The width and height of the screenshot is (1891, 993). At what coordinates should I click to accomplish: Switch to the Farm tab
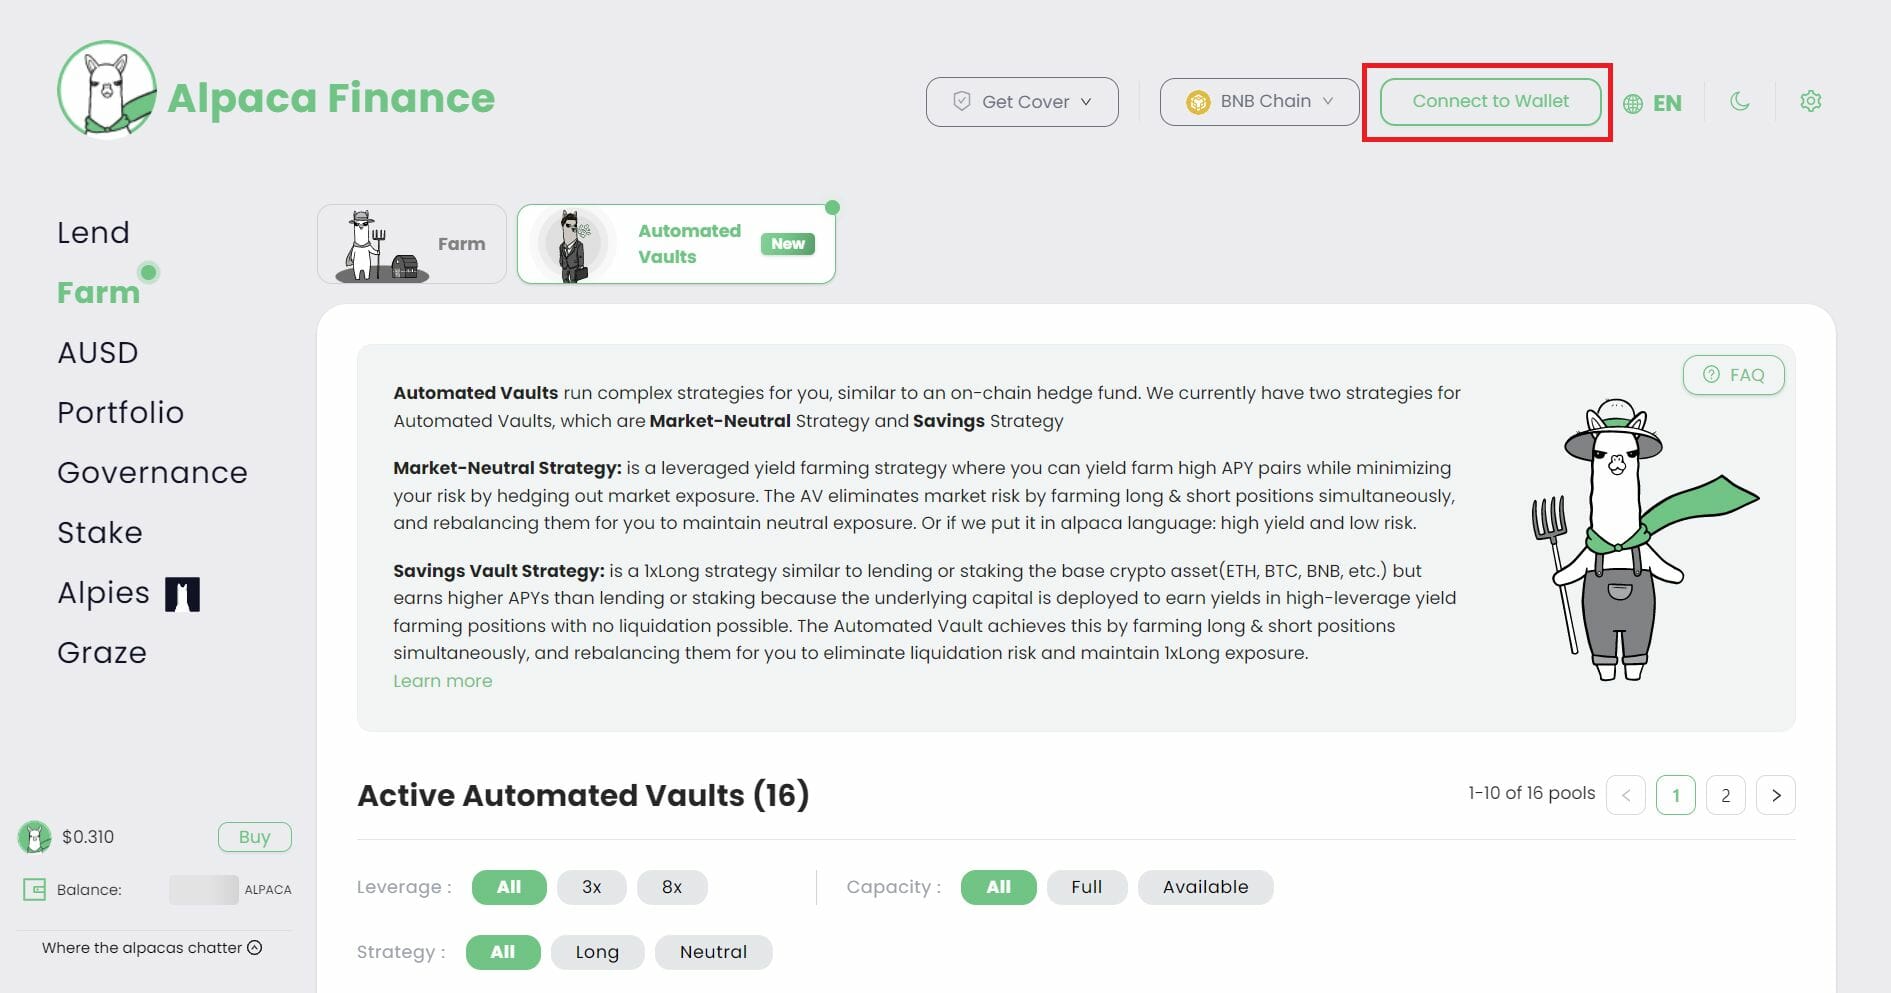[x=412, y=244]
